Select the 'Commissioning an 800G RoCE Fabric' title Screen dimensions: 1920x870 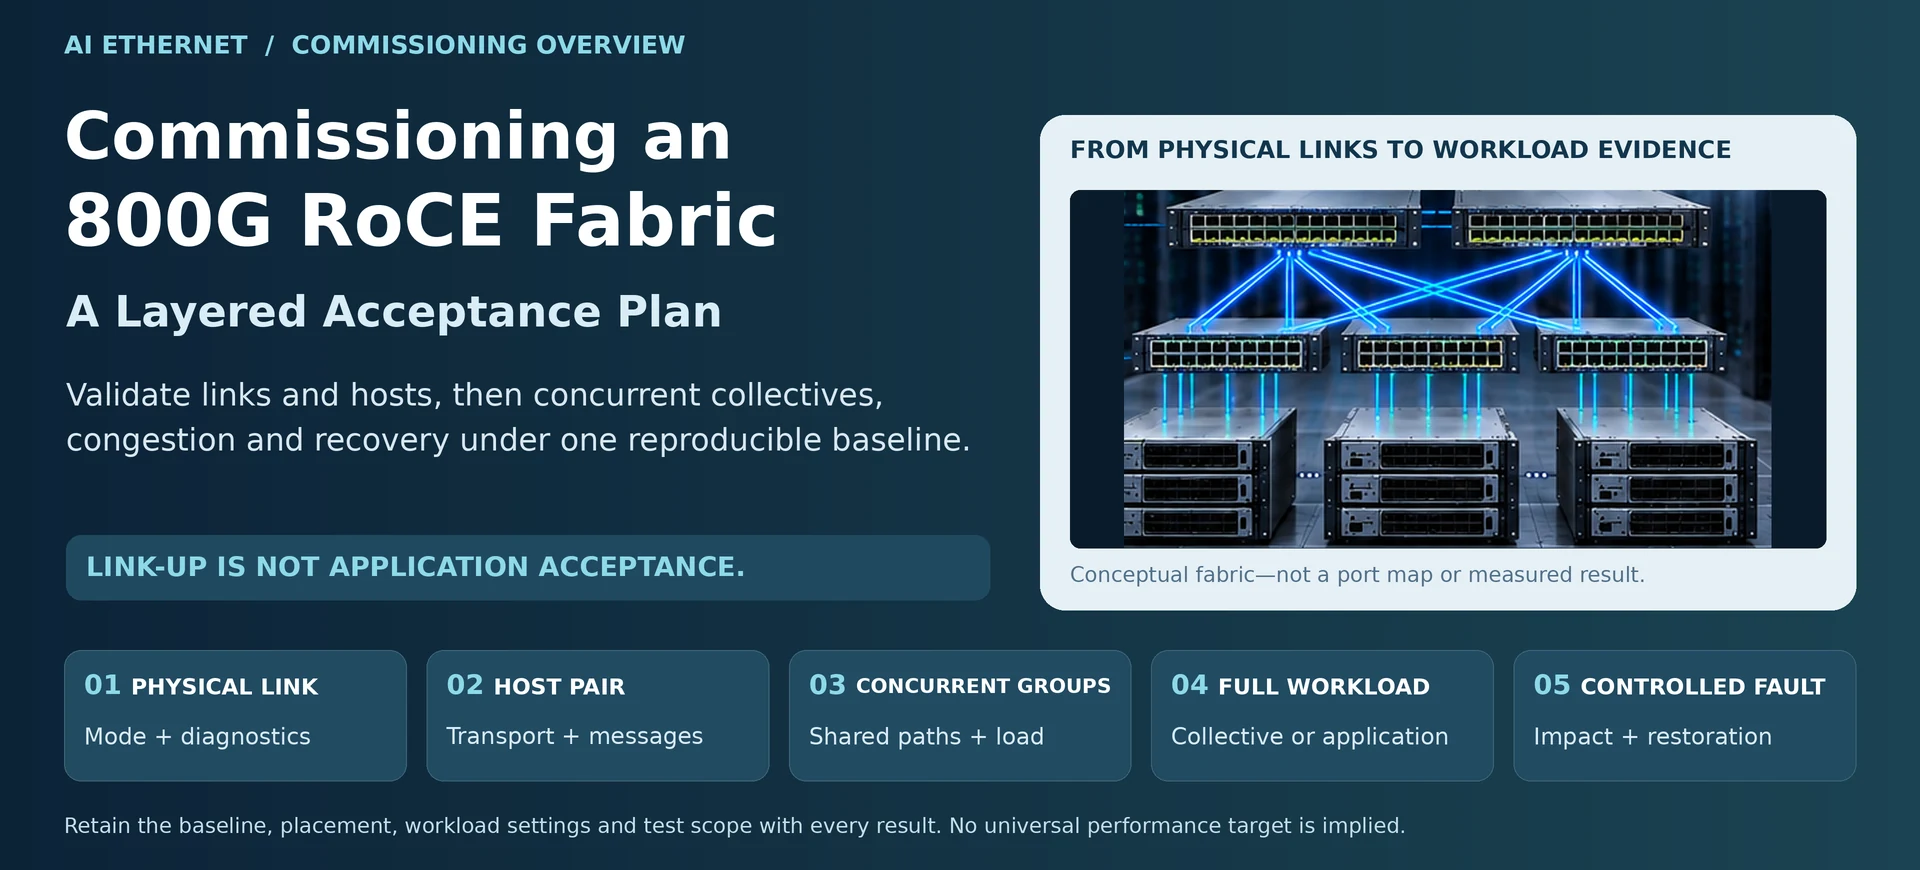click(421, 178)
